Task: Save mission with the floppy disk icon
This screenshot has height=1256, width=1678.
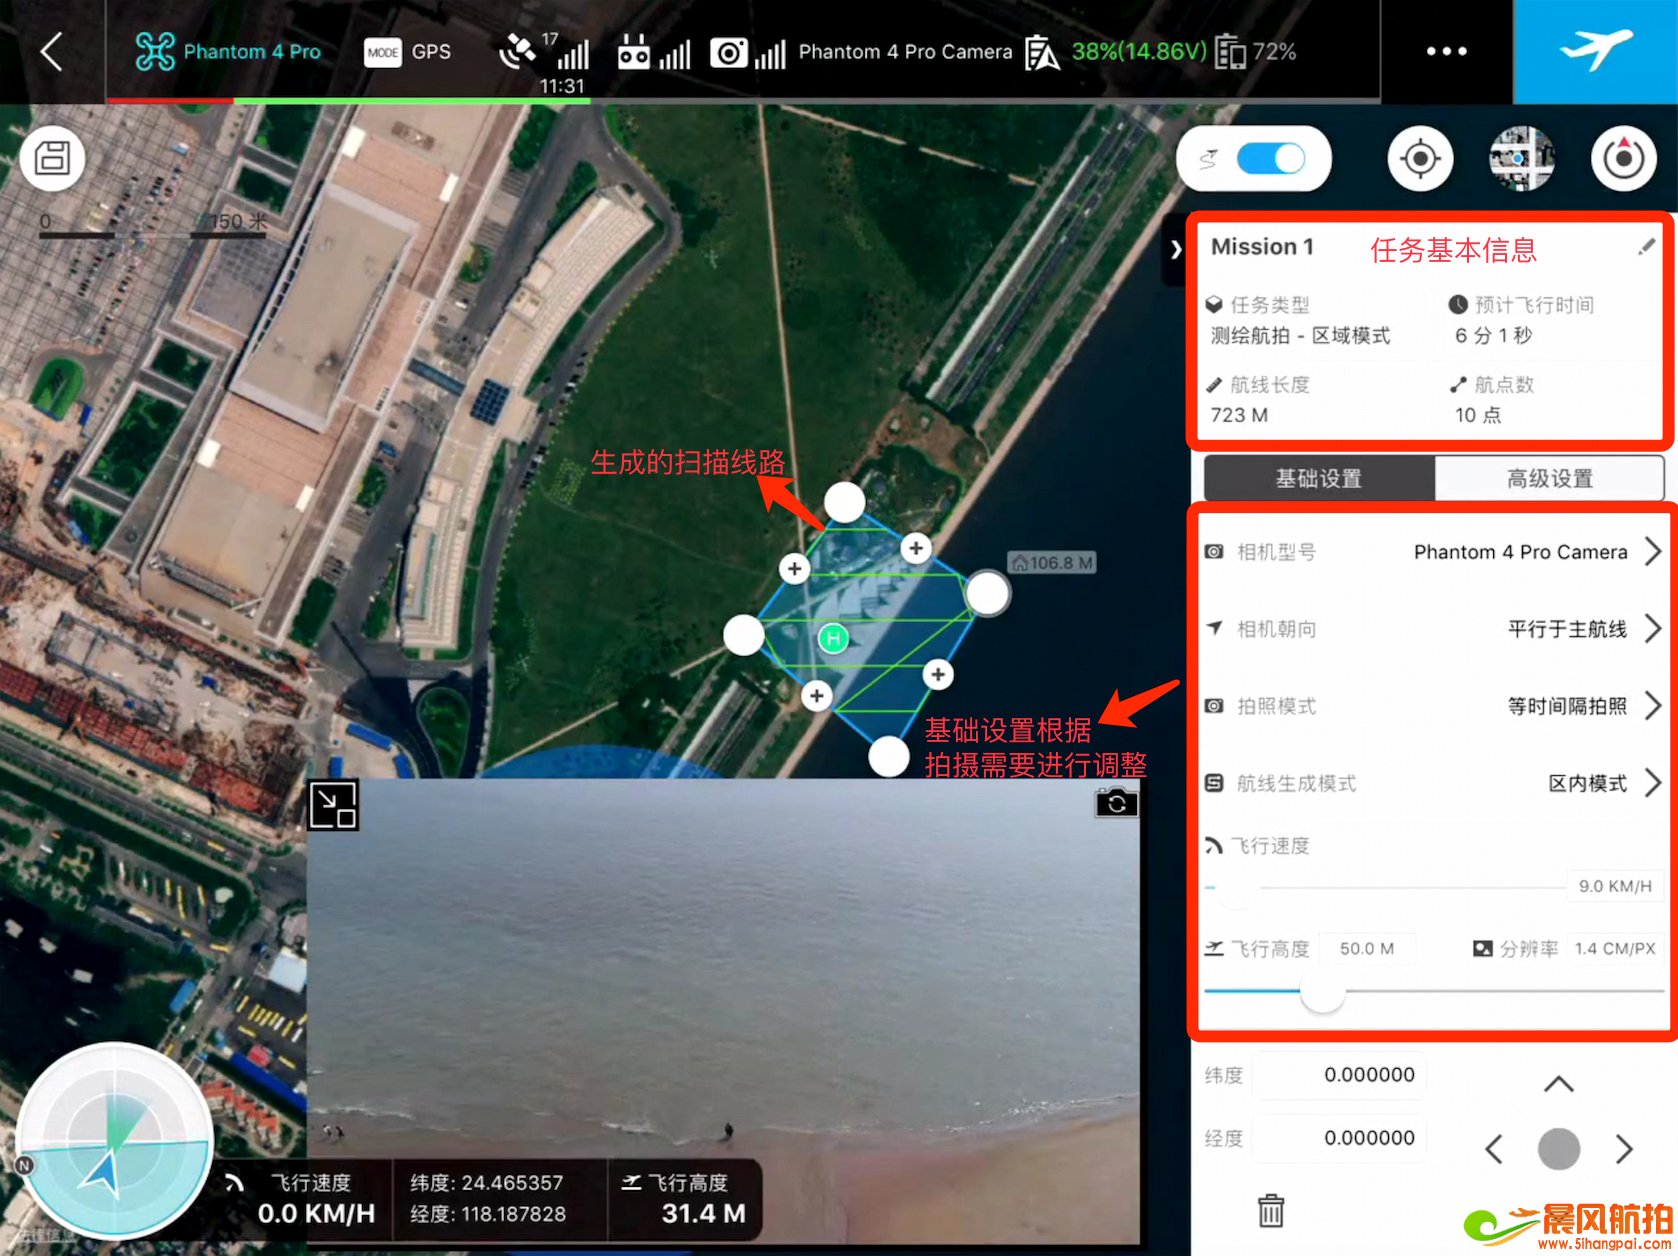Action: coord(52,158)
